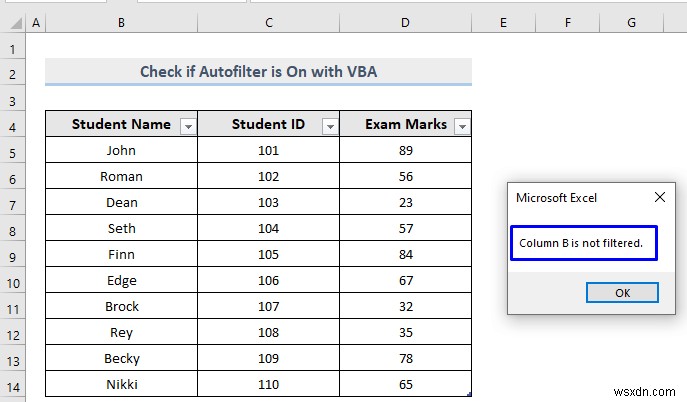The image size is (687, 402).
Task: Click the 'Exam Marks' header cell
Action: (x=405, y=124)
